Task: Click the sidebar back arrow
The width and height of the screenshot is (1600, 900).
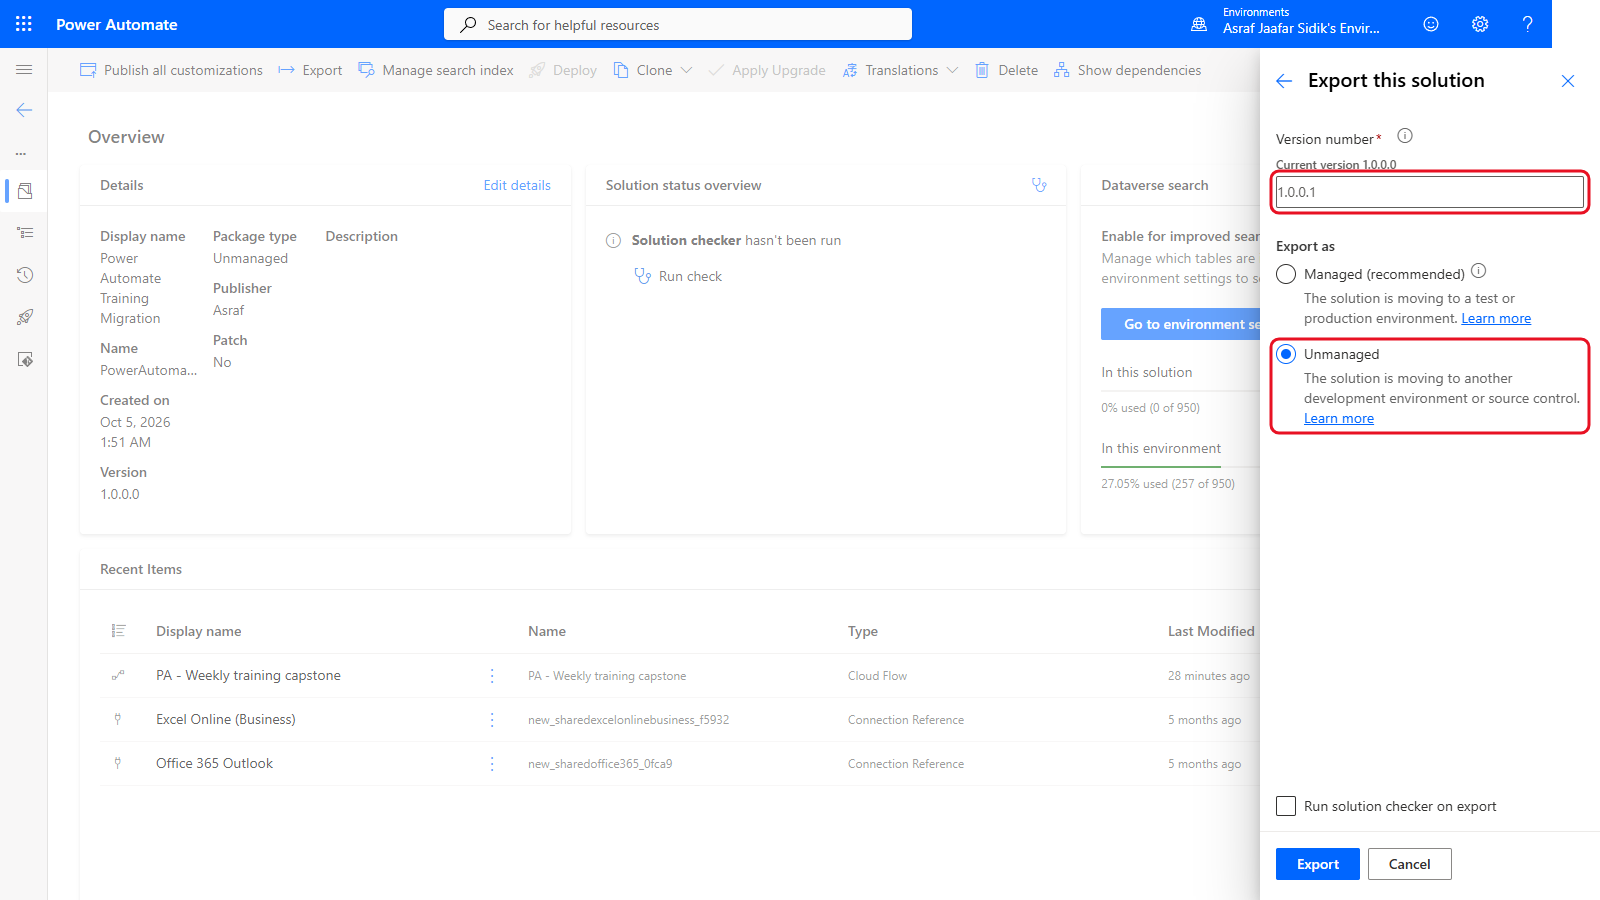Action: coord(24,110)
